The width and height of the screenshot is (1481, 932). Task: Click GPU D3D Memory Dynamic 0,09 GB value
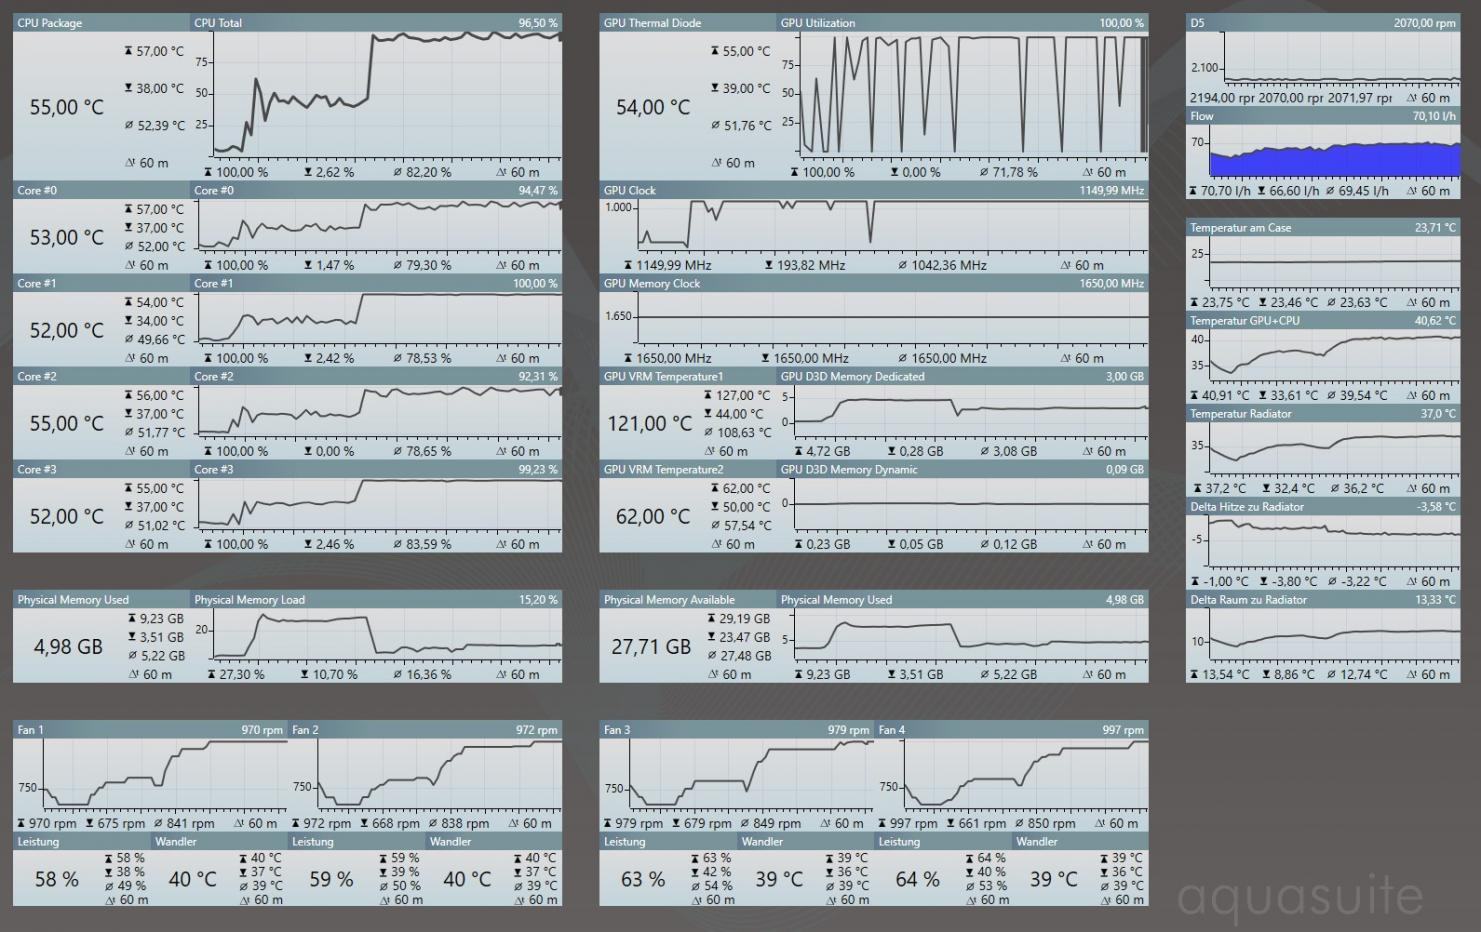pos(1124,470)
